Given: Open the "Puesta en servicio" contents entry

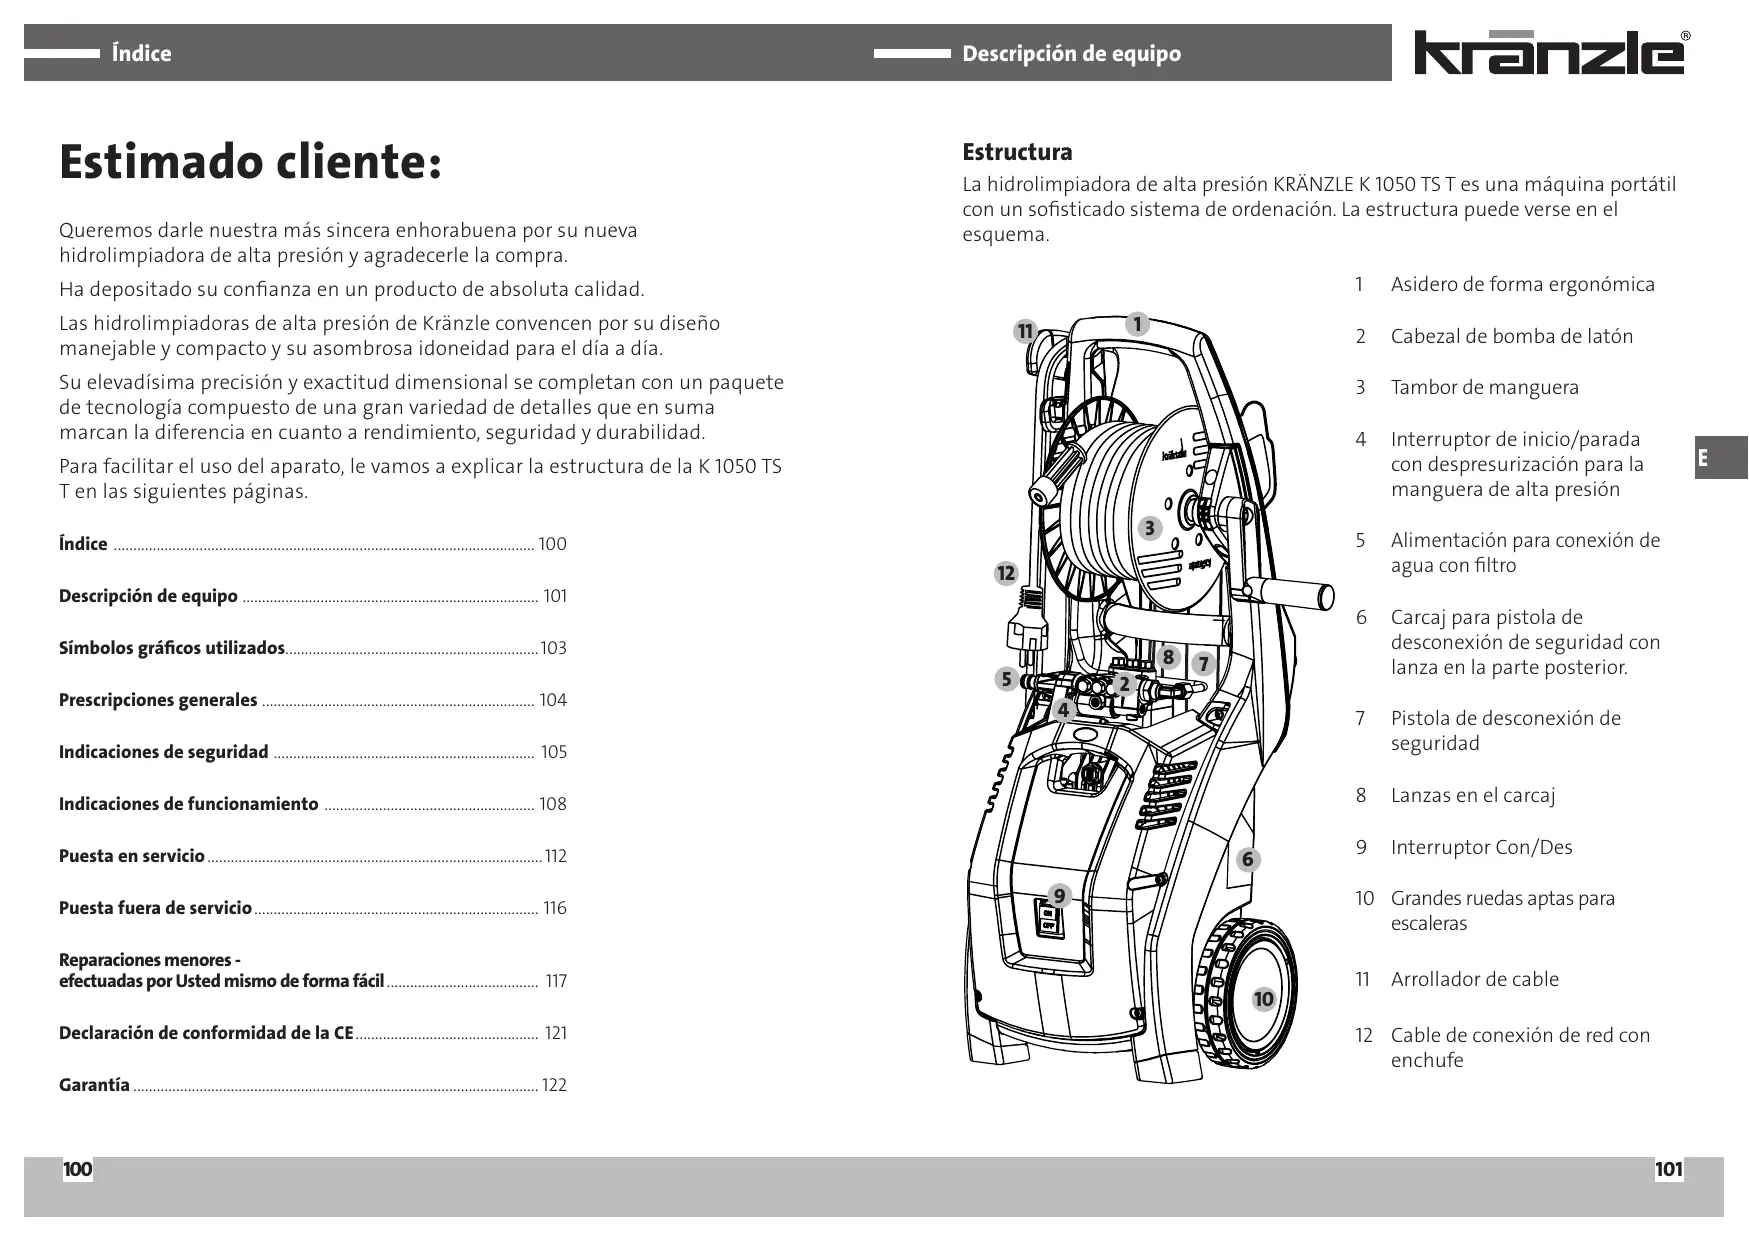Looking at the screenshot, I should [x=132, y=856].
